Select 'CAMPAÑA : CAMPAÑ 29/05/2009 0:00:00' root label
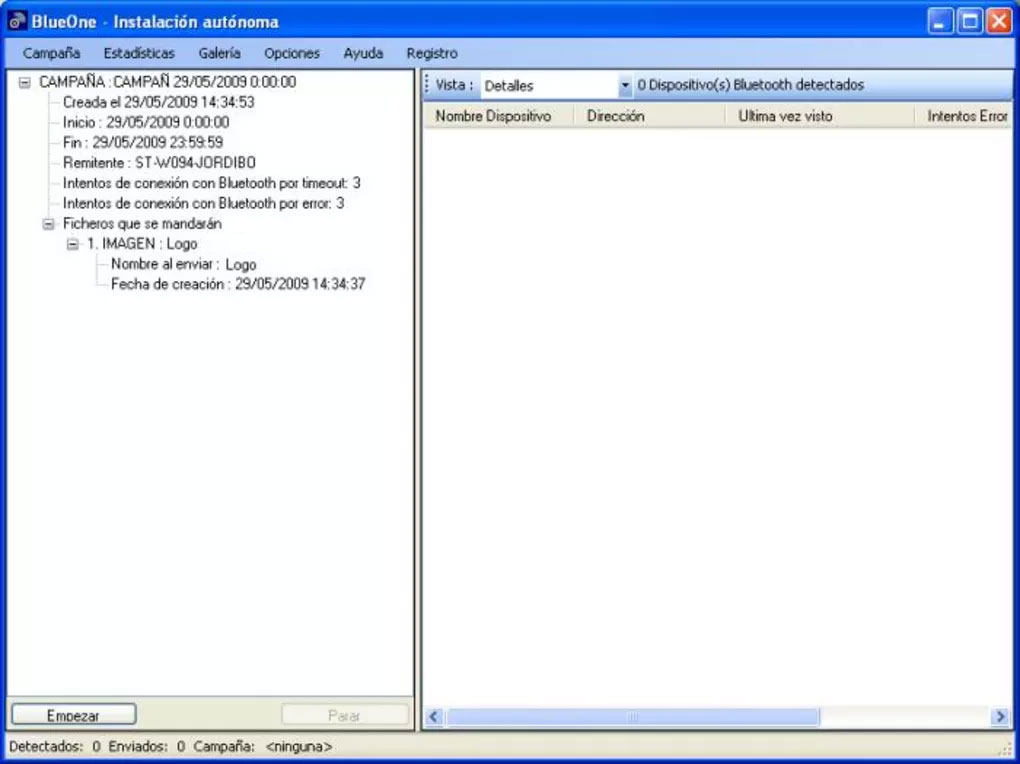The image size is (1020, 764). tap(167, 82)
